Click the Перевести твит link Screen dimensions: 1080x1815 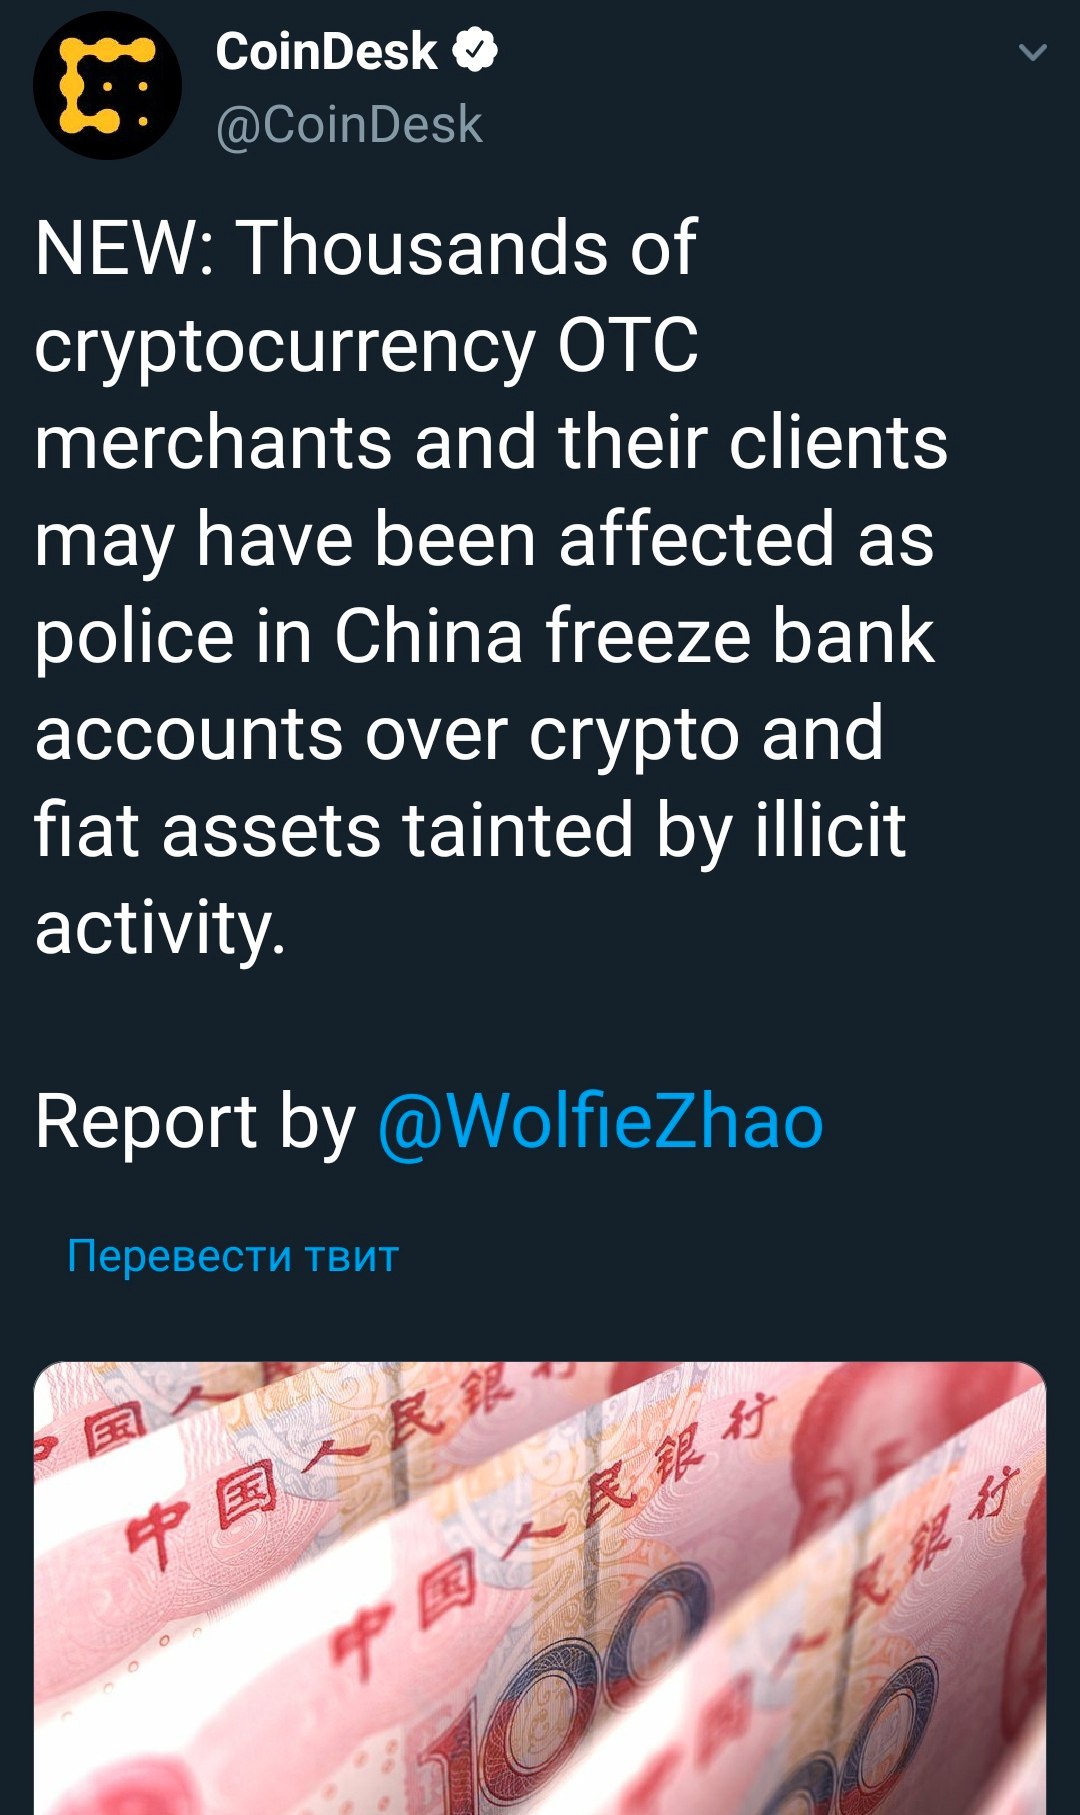pyautogui.click(x=233, y=1255)
